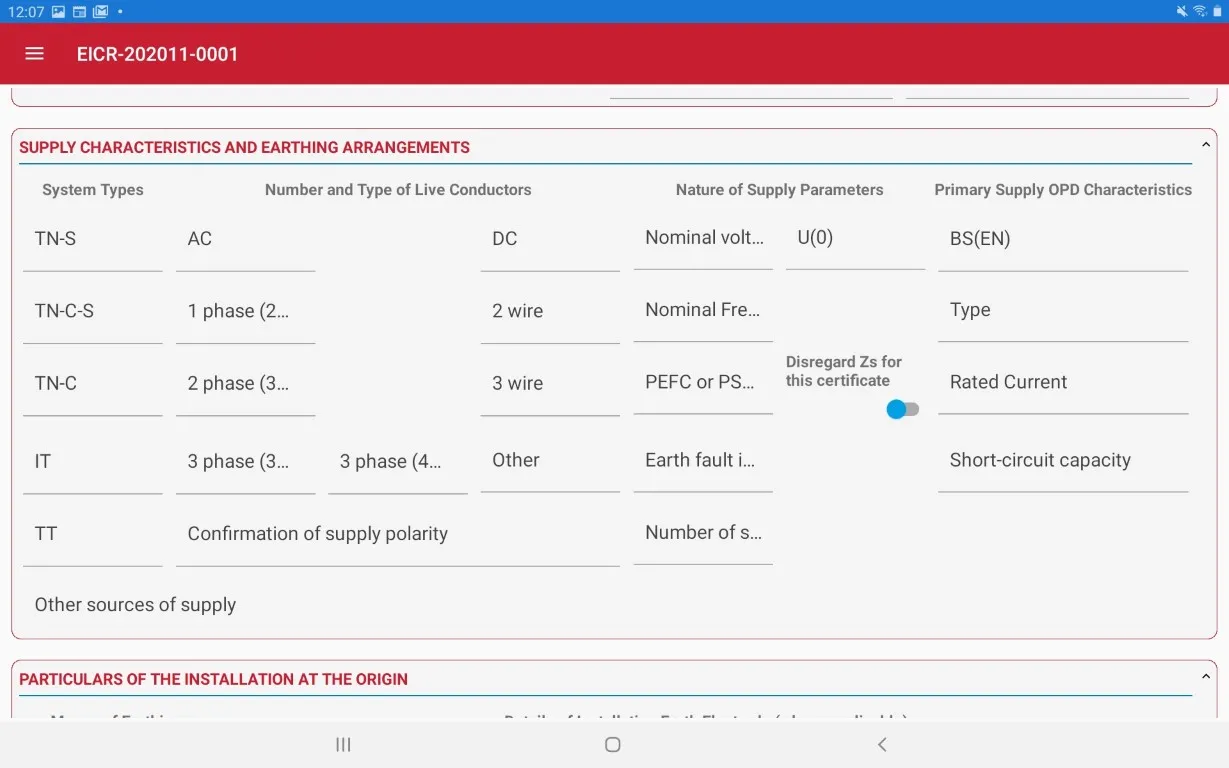Screen dimensions: 1229x768
Task: Open the hamburger navigation menu
Action: point(34,54)
